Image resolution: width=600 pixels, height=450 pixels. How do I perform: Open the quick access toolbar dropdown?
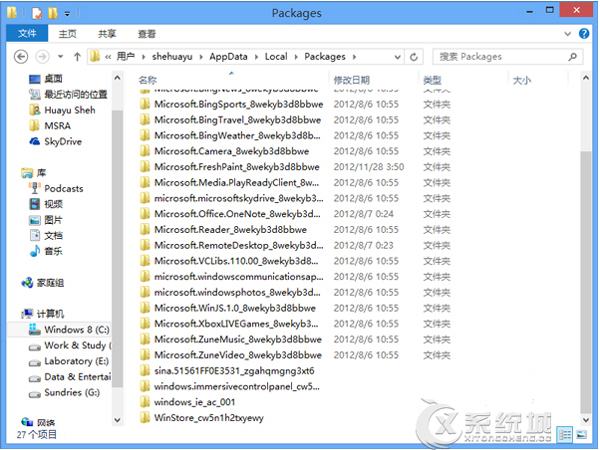[x=67, y=14]
